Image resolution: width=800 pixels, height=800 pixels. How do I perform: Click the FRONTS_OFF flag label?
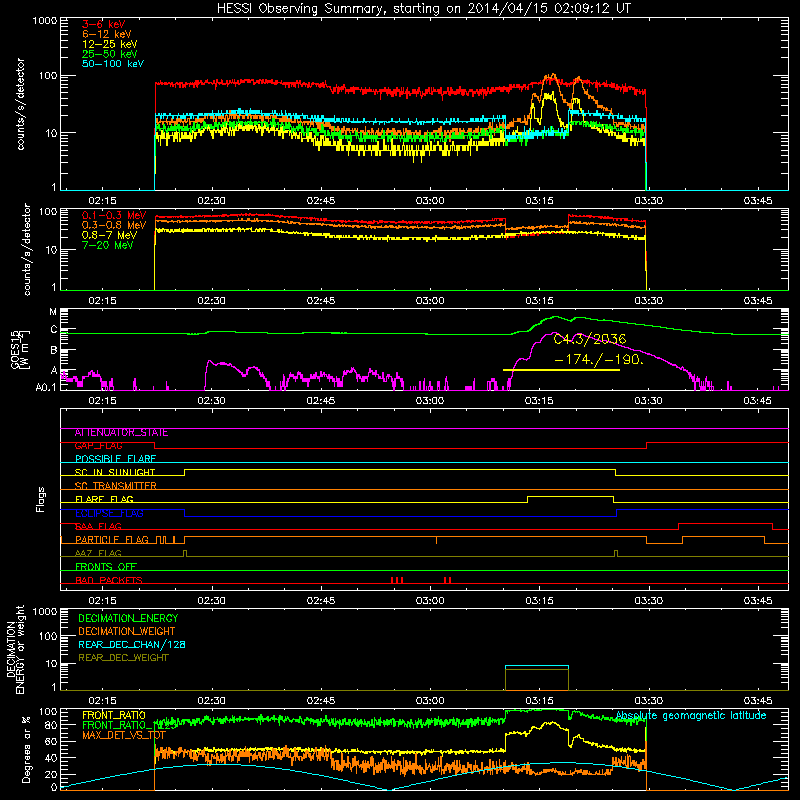(106, 566)
